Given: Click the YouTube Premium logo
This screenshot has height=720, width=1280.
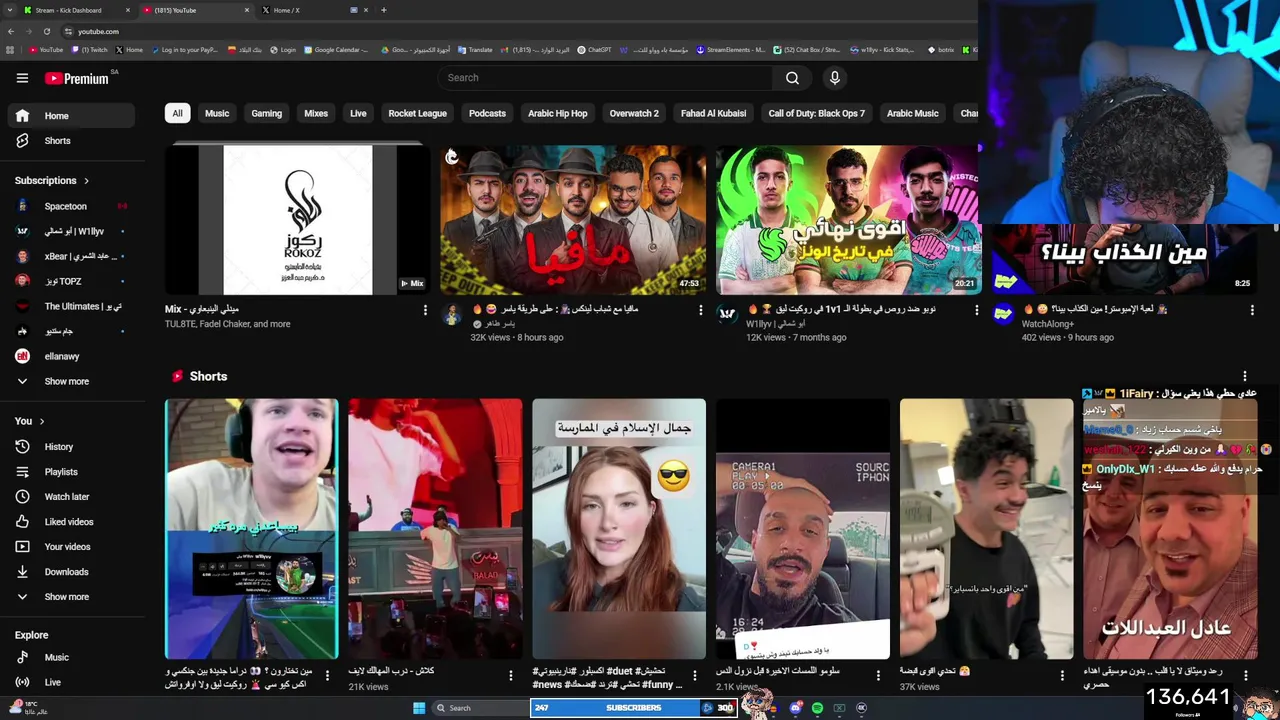Looking at the screenshot, I should (x=76, y=78).
